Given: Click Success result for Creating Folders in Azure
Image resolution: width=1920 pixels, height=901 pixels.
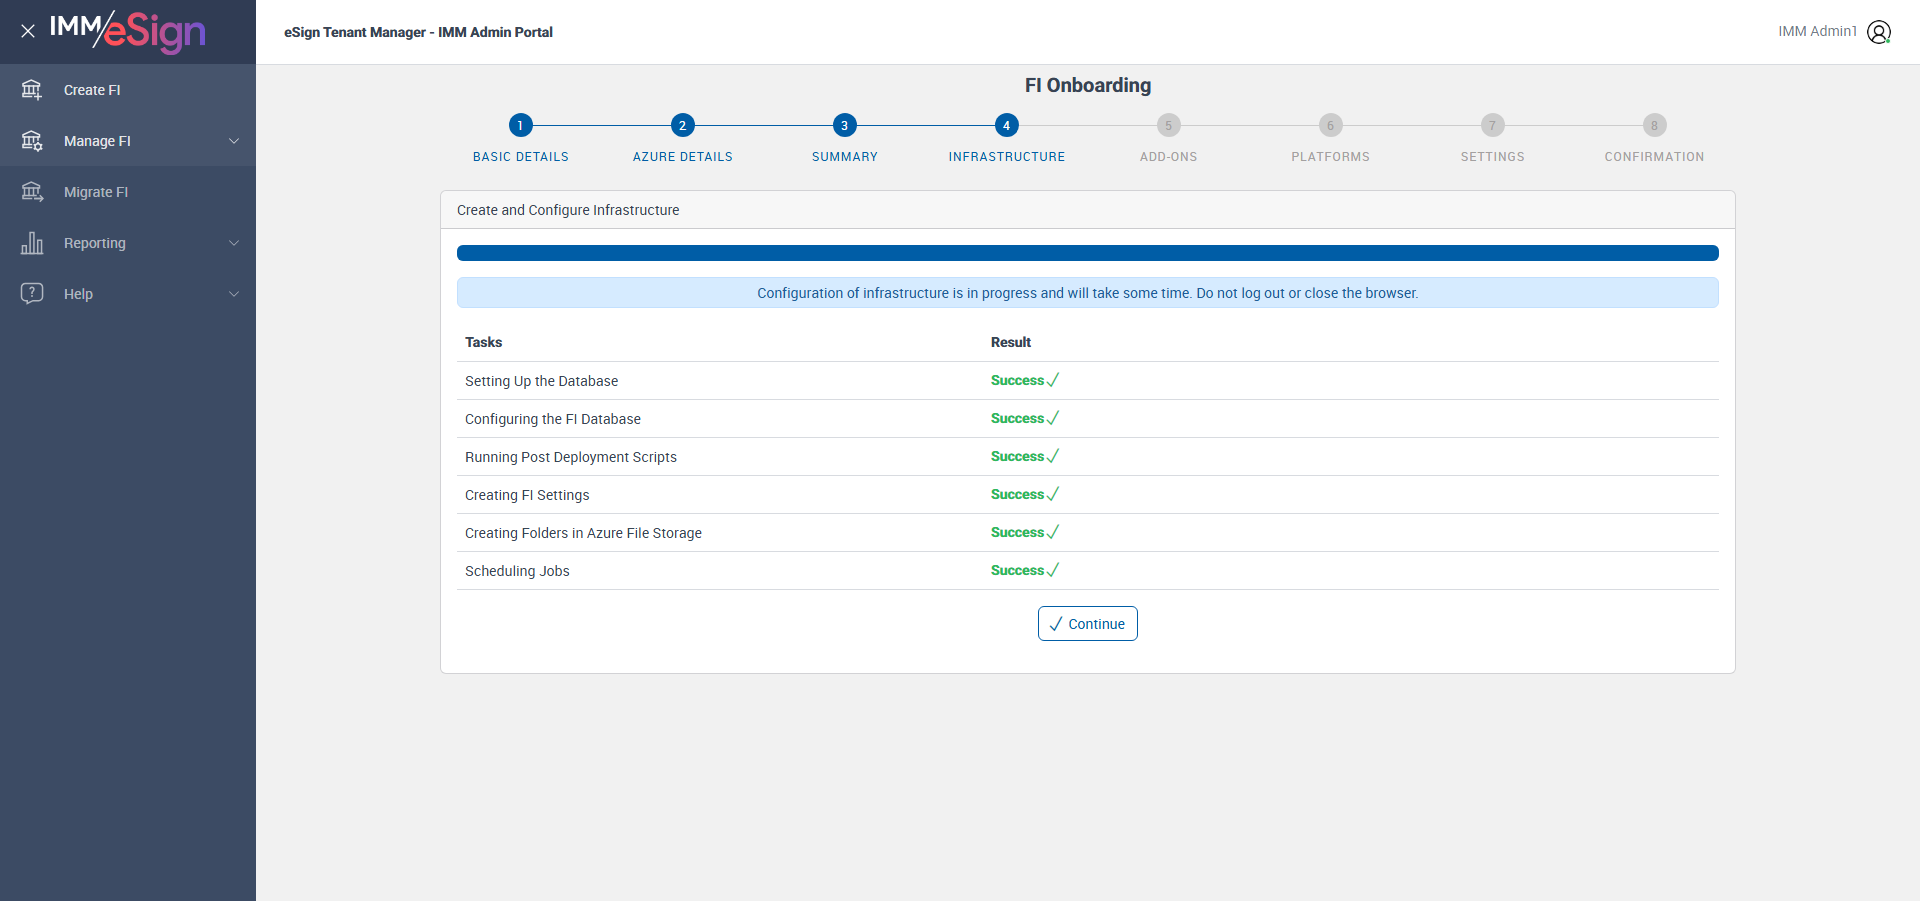Looking at the screenshot, I should point(1025,532).
